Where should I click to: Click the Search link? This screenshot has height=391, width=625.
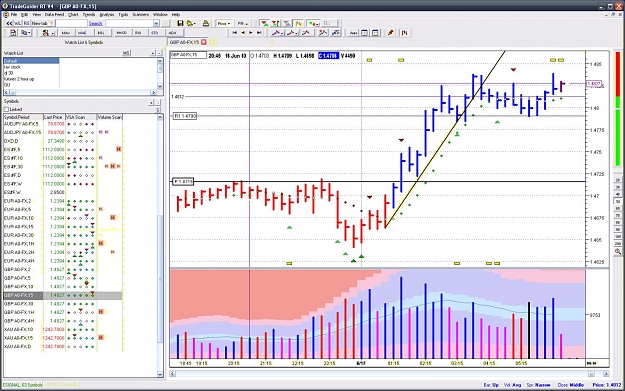pyautogui.click(x=95, y=24)
